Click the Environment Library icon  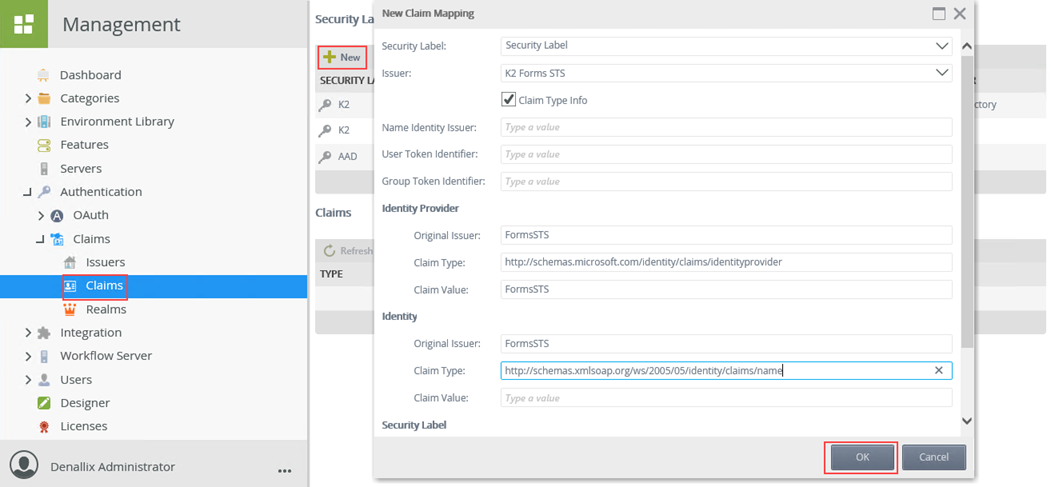click(44, 122)
